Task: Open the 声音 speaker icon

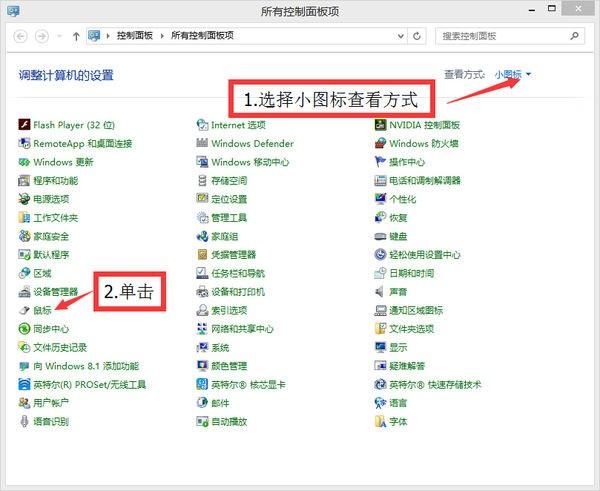Action: pyautogui.click(x=380, y=292)
